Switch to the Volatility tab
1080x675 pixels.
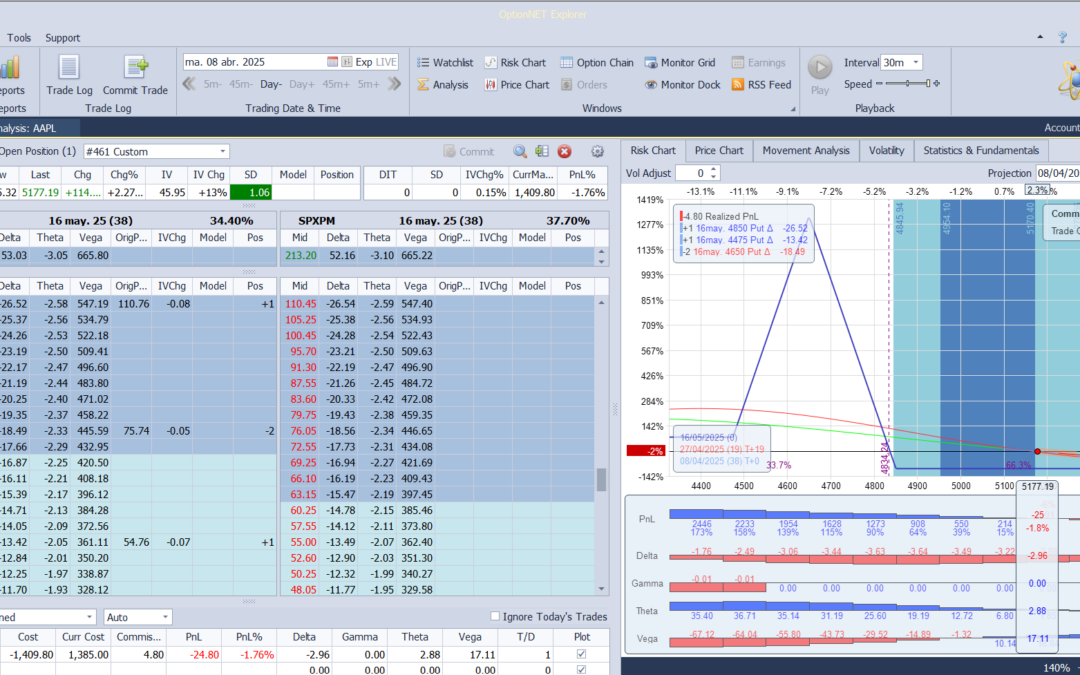[x=886, y=150]
